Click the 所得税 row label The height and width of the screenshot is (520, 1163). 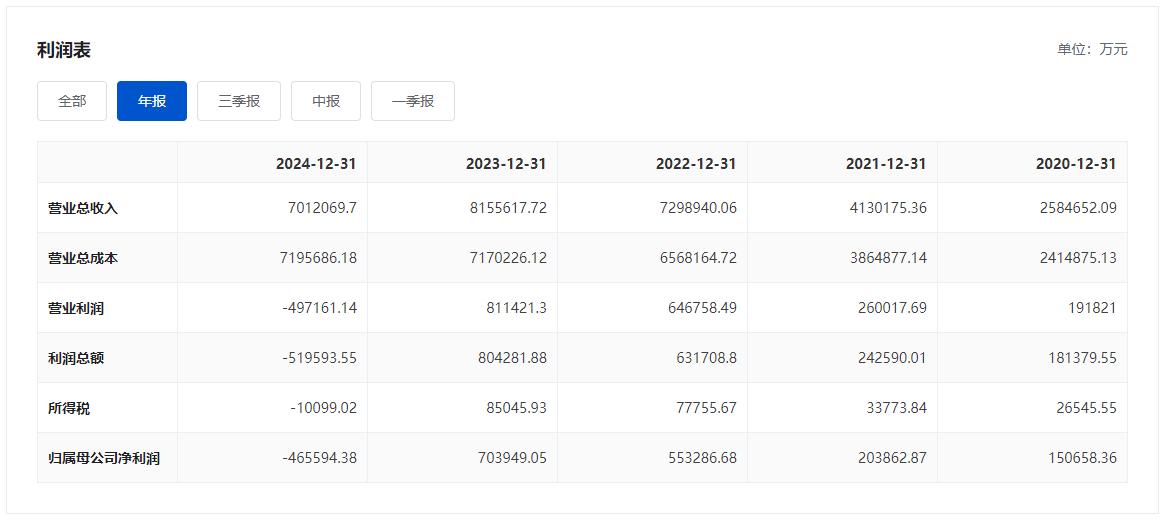click(69, 408)
